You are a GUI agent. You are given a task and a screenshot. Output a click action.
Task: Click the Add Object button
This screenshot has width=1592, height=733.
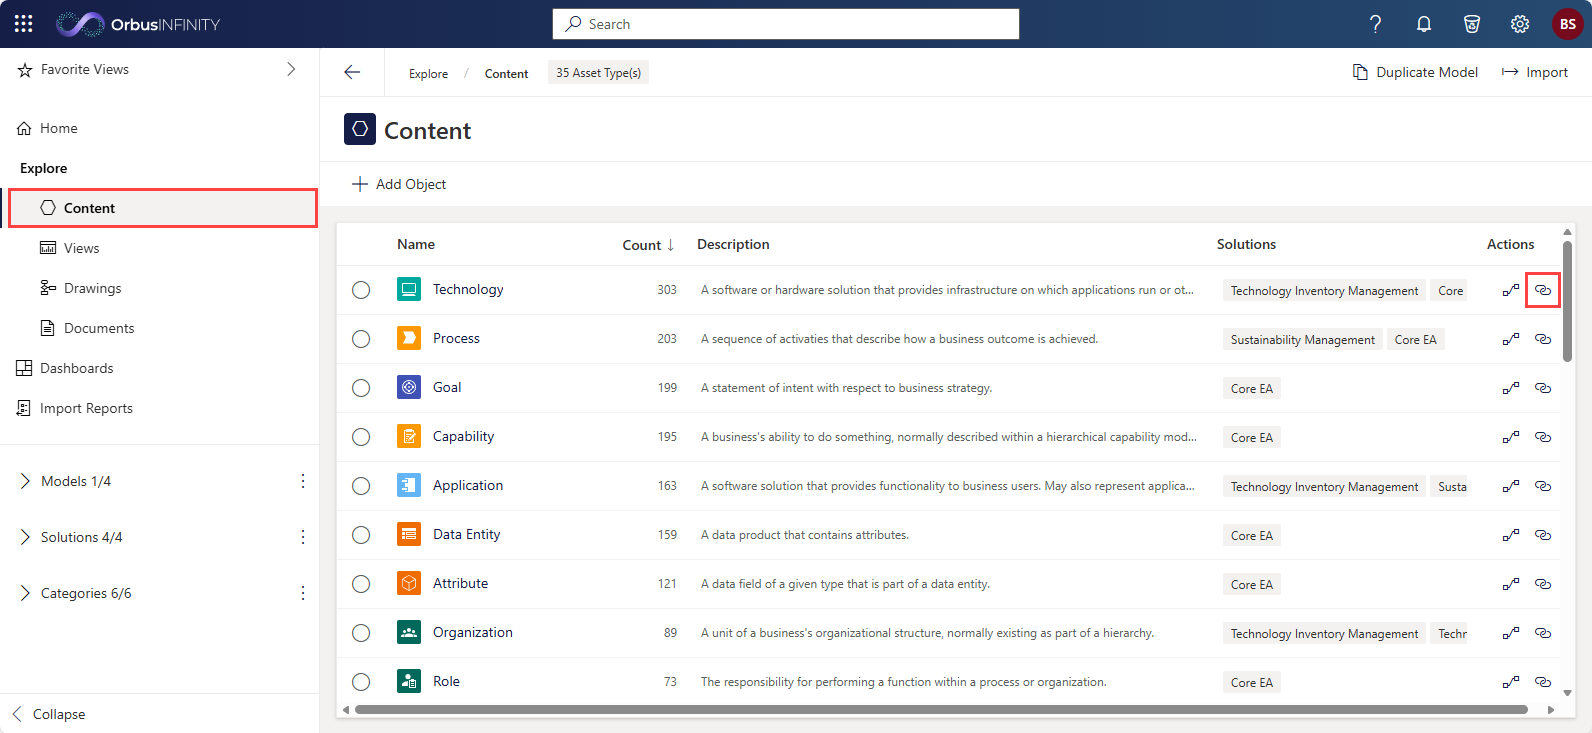pyautogui.click(x=399, y=184)
